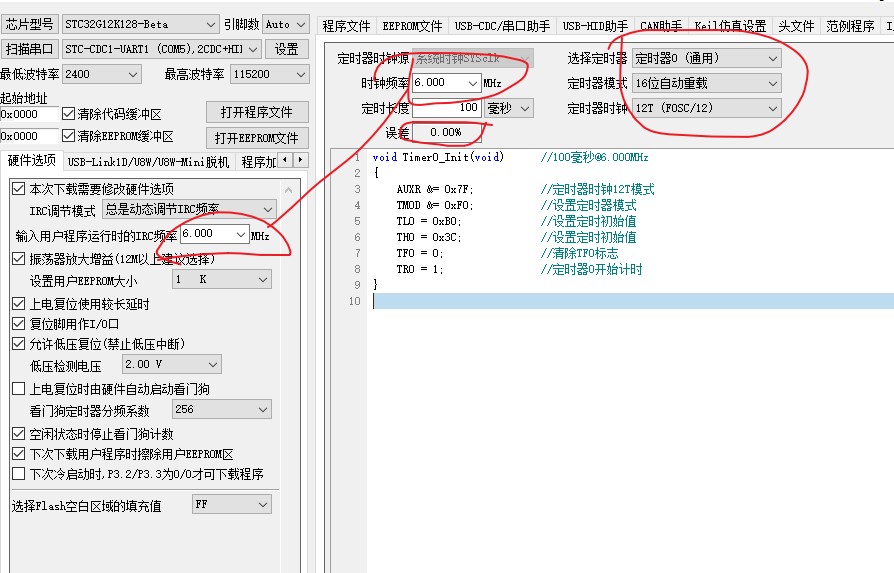The image size is (894, 573).
Task: Toggle 复位脚用作I/O口 checkbox
Action: [19, 324]
